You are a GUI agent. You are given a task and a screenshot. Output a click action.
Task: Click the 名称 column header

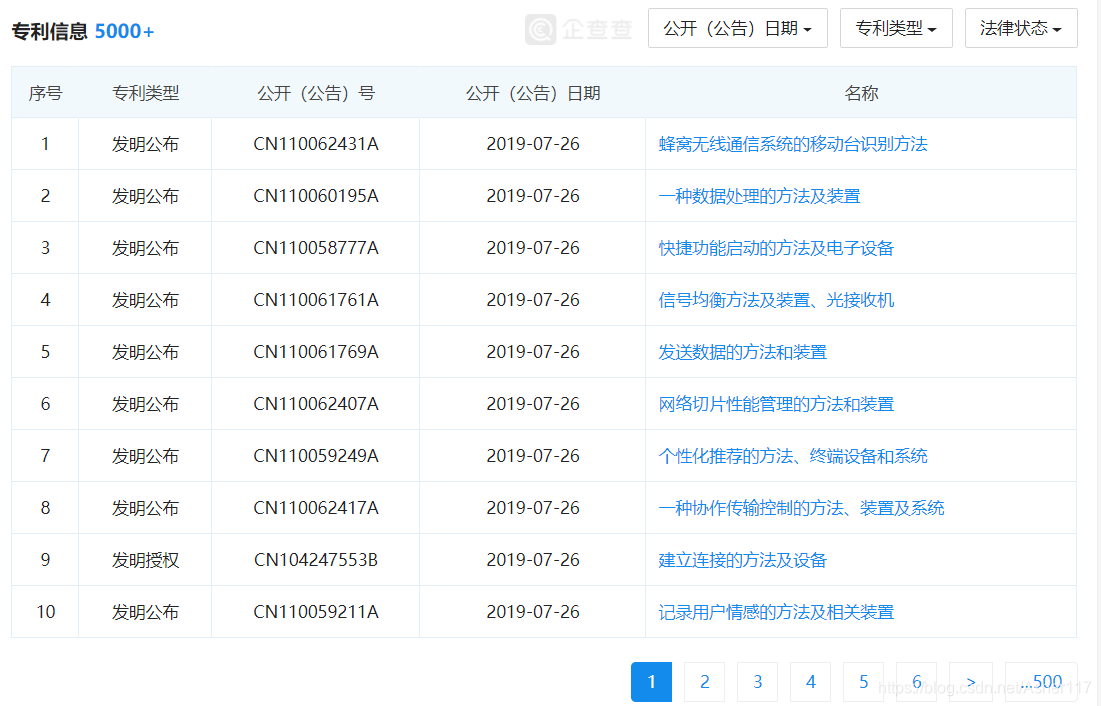(861, 93)
